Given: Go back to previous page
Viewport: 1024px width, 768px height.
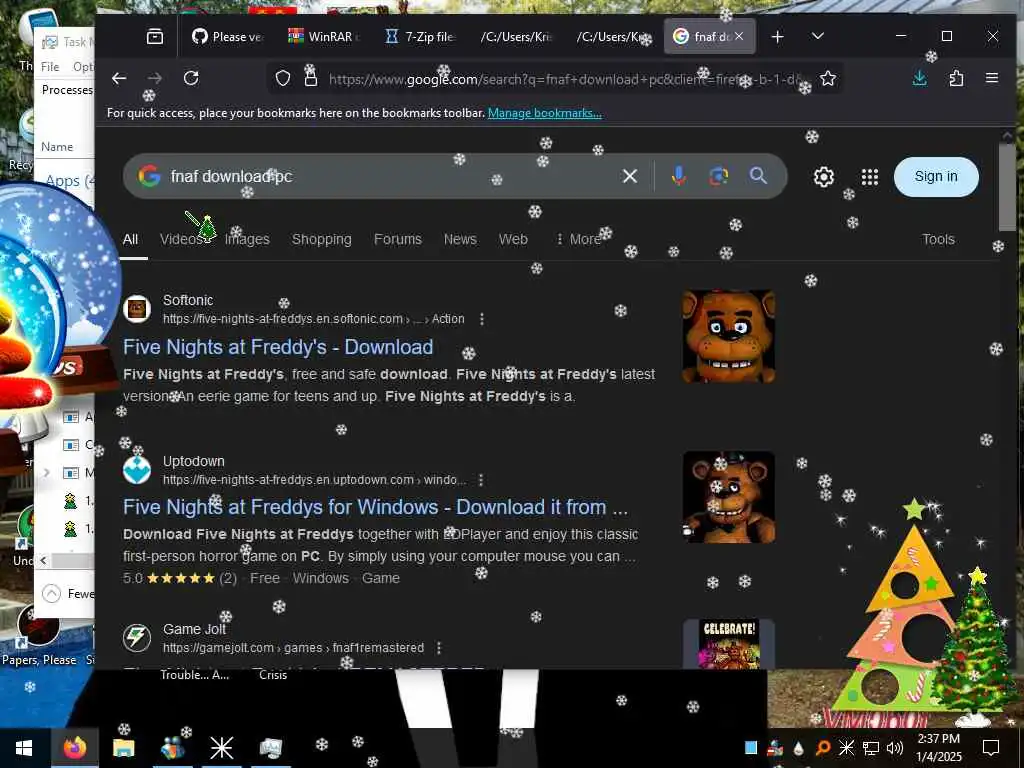Looking at the screenshot, I should click(x=119, y=79).
